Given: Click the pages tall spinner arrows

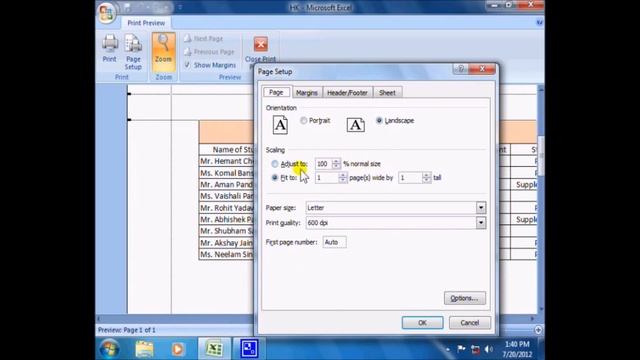Looking at the screenshot, I should [x=427, y=178].
